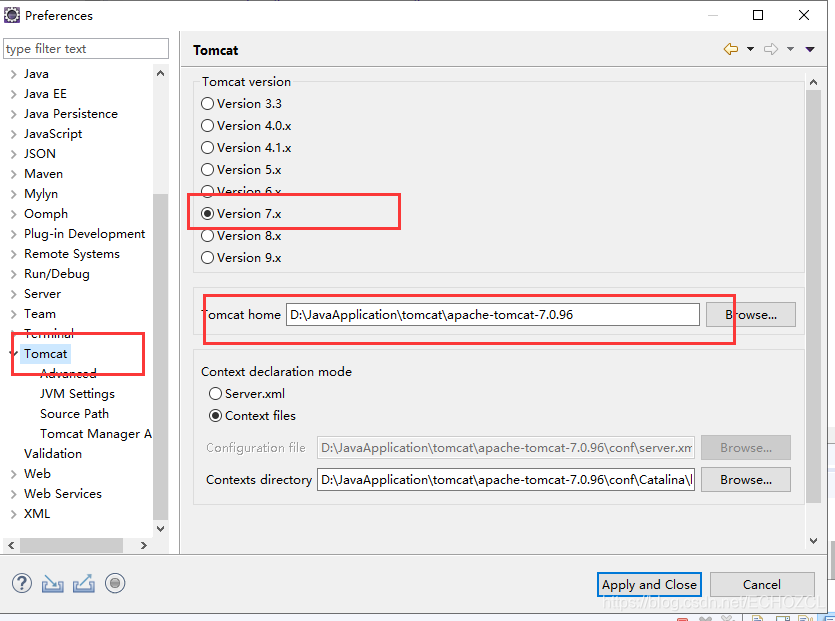Select the Tomcat tree item

point(45,354)
